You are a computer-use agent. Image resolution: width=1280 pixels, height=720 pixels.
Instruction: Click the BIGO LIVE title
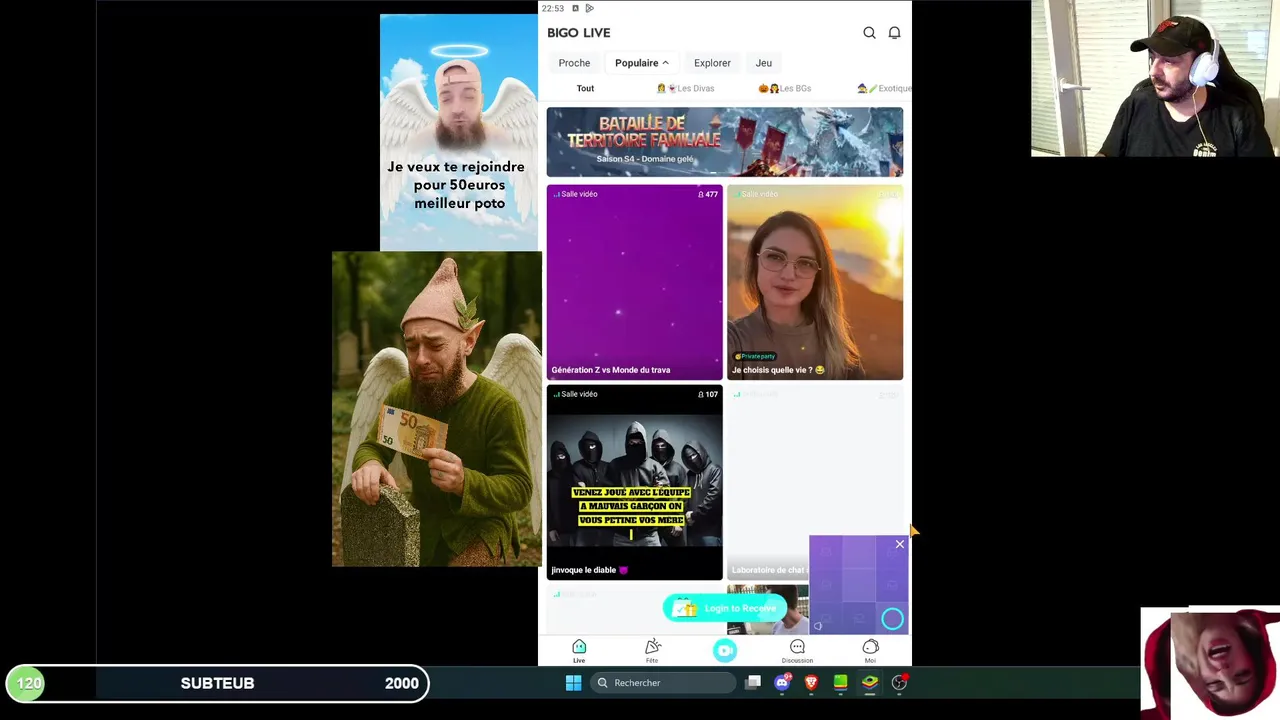578,33
